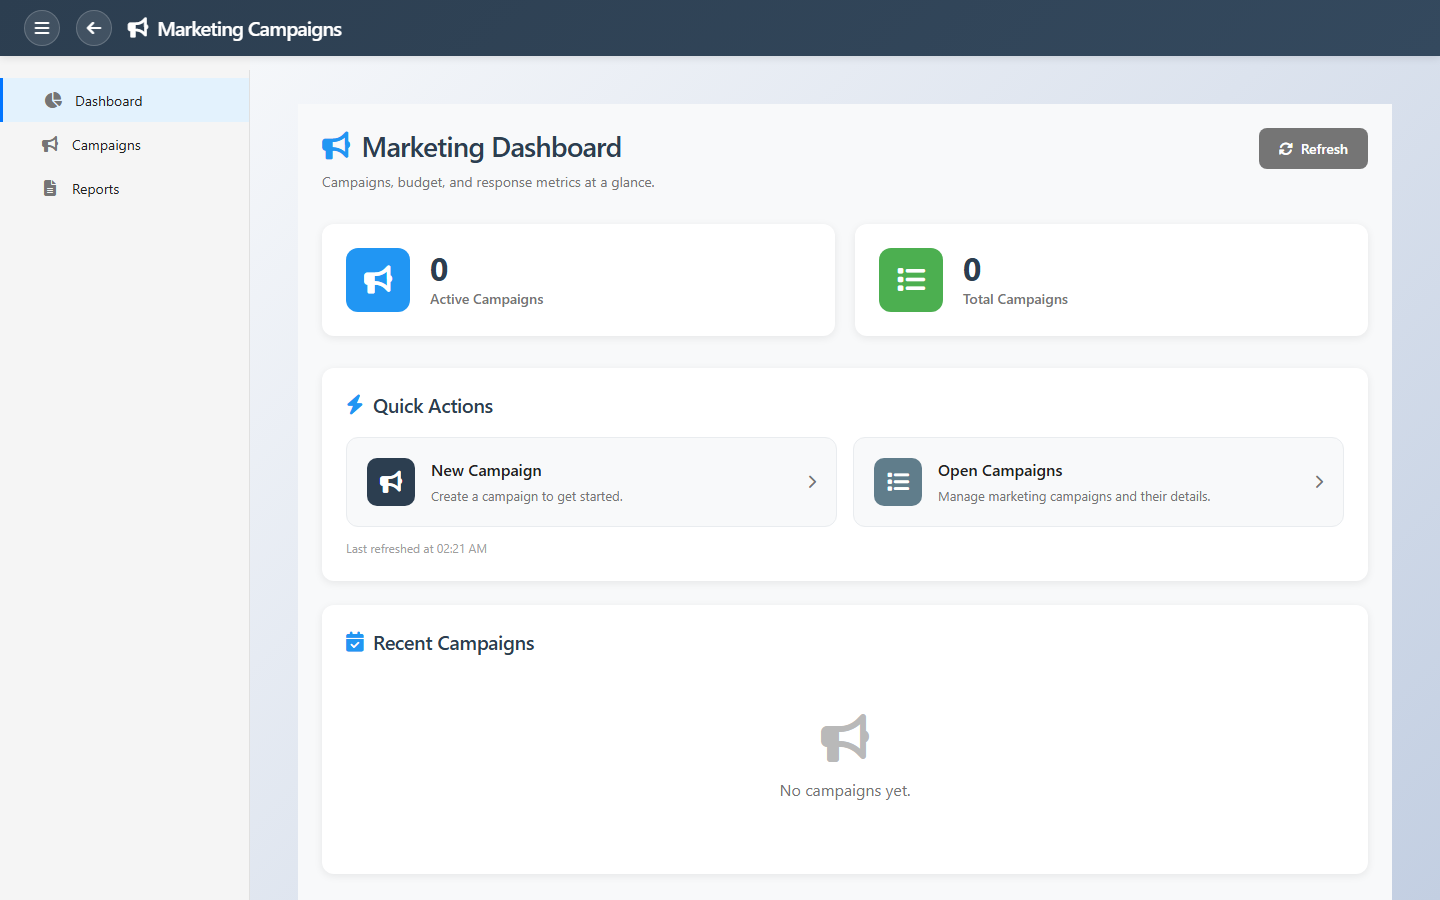Open the Dashboard sidebar menu item

tap(108, 101)
